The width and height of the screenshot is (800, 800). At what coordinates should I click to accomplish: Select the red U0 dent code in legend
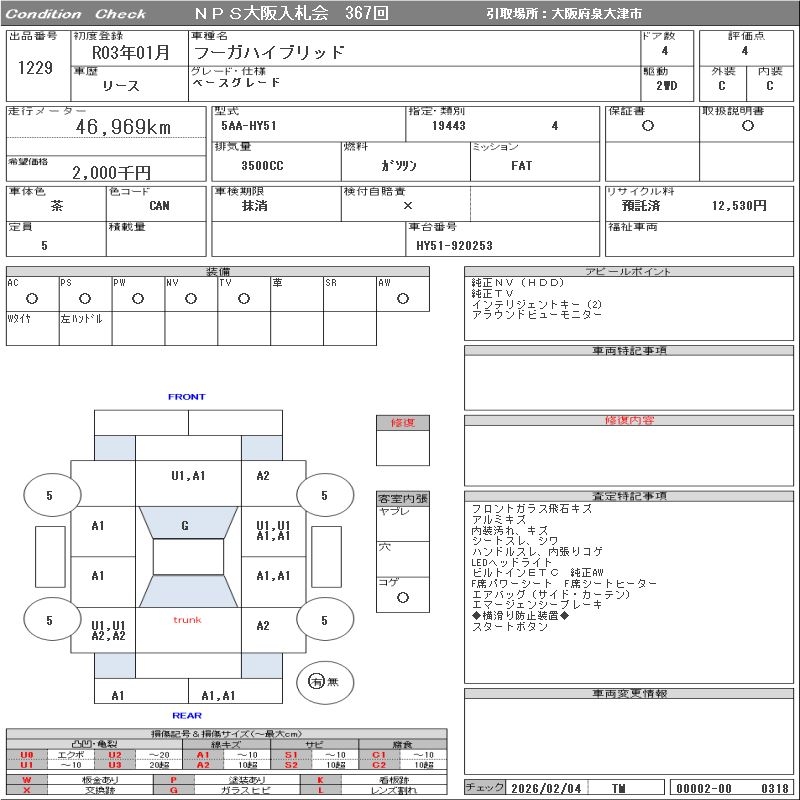(x=27, y=755)
